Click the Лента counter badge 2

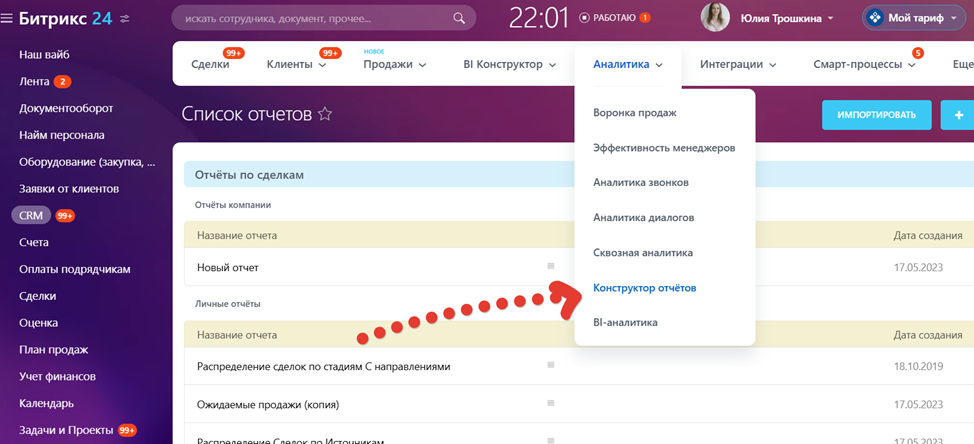pyautogui.click(x=63, y=82)
